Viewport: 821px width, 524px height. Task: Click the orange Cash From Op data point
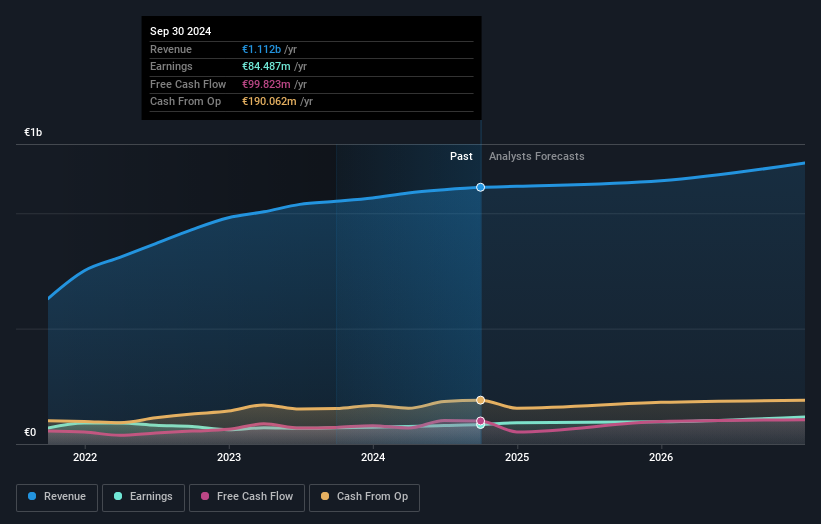click(x=480, y=400)
